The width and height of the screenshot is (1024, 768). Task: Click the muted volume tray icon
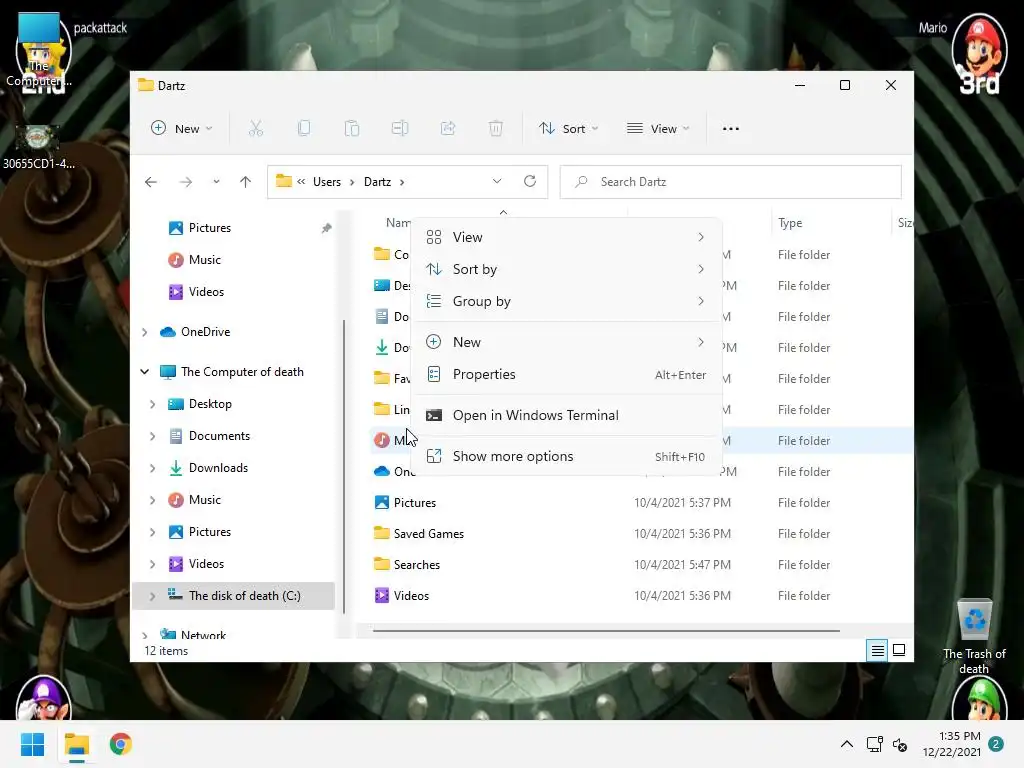(x=900, y=744)
